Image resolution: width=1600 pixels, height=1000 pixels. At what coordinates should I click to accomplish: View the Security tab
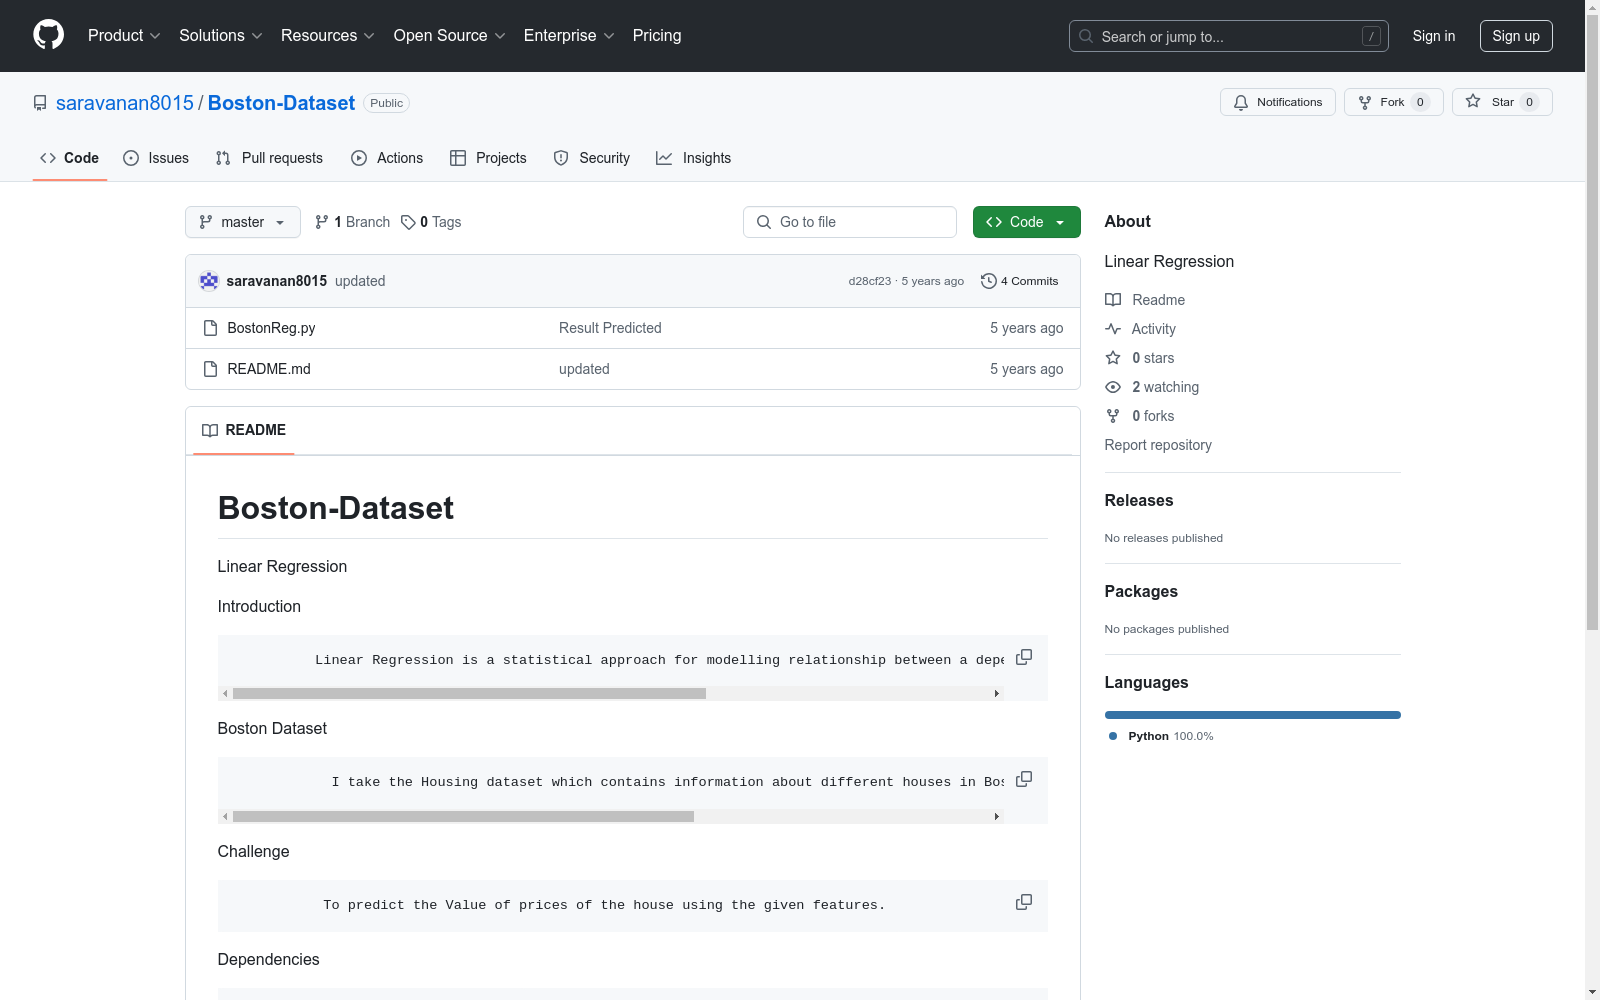pos(592,158)
